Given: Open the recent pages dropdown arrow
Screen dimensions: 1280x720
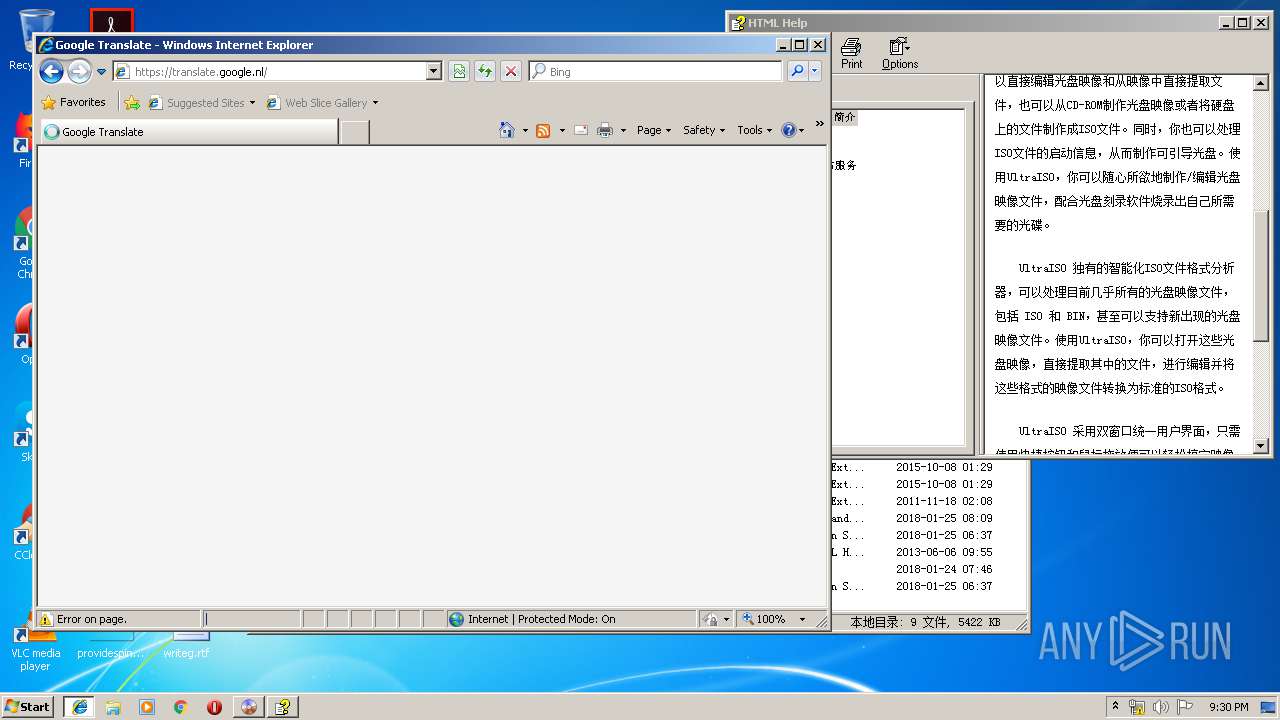Looking at the screenshot, I should pyautogui.click(x=101, y=72).
